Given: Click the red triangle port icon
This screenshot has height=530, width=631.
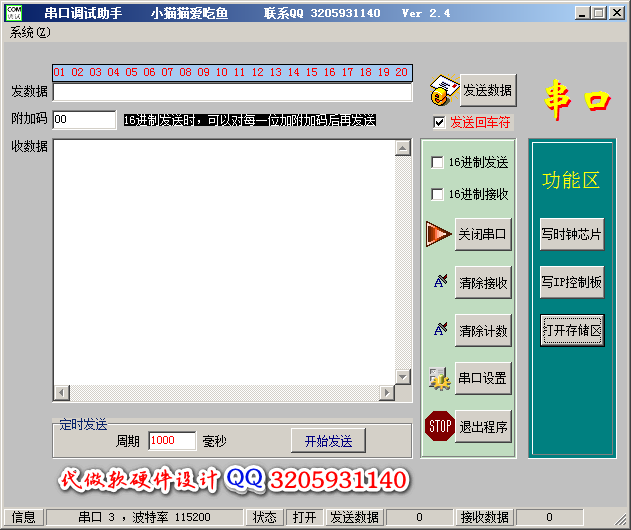Looking at the screenshot, I should [x=439, y=234].
